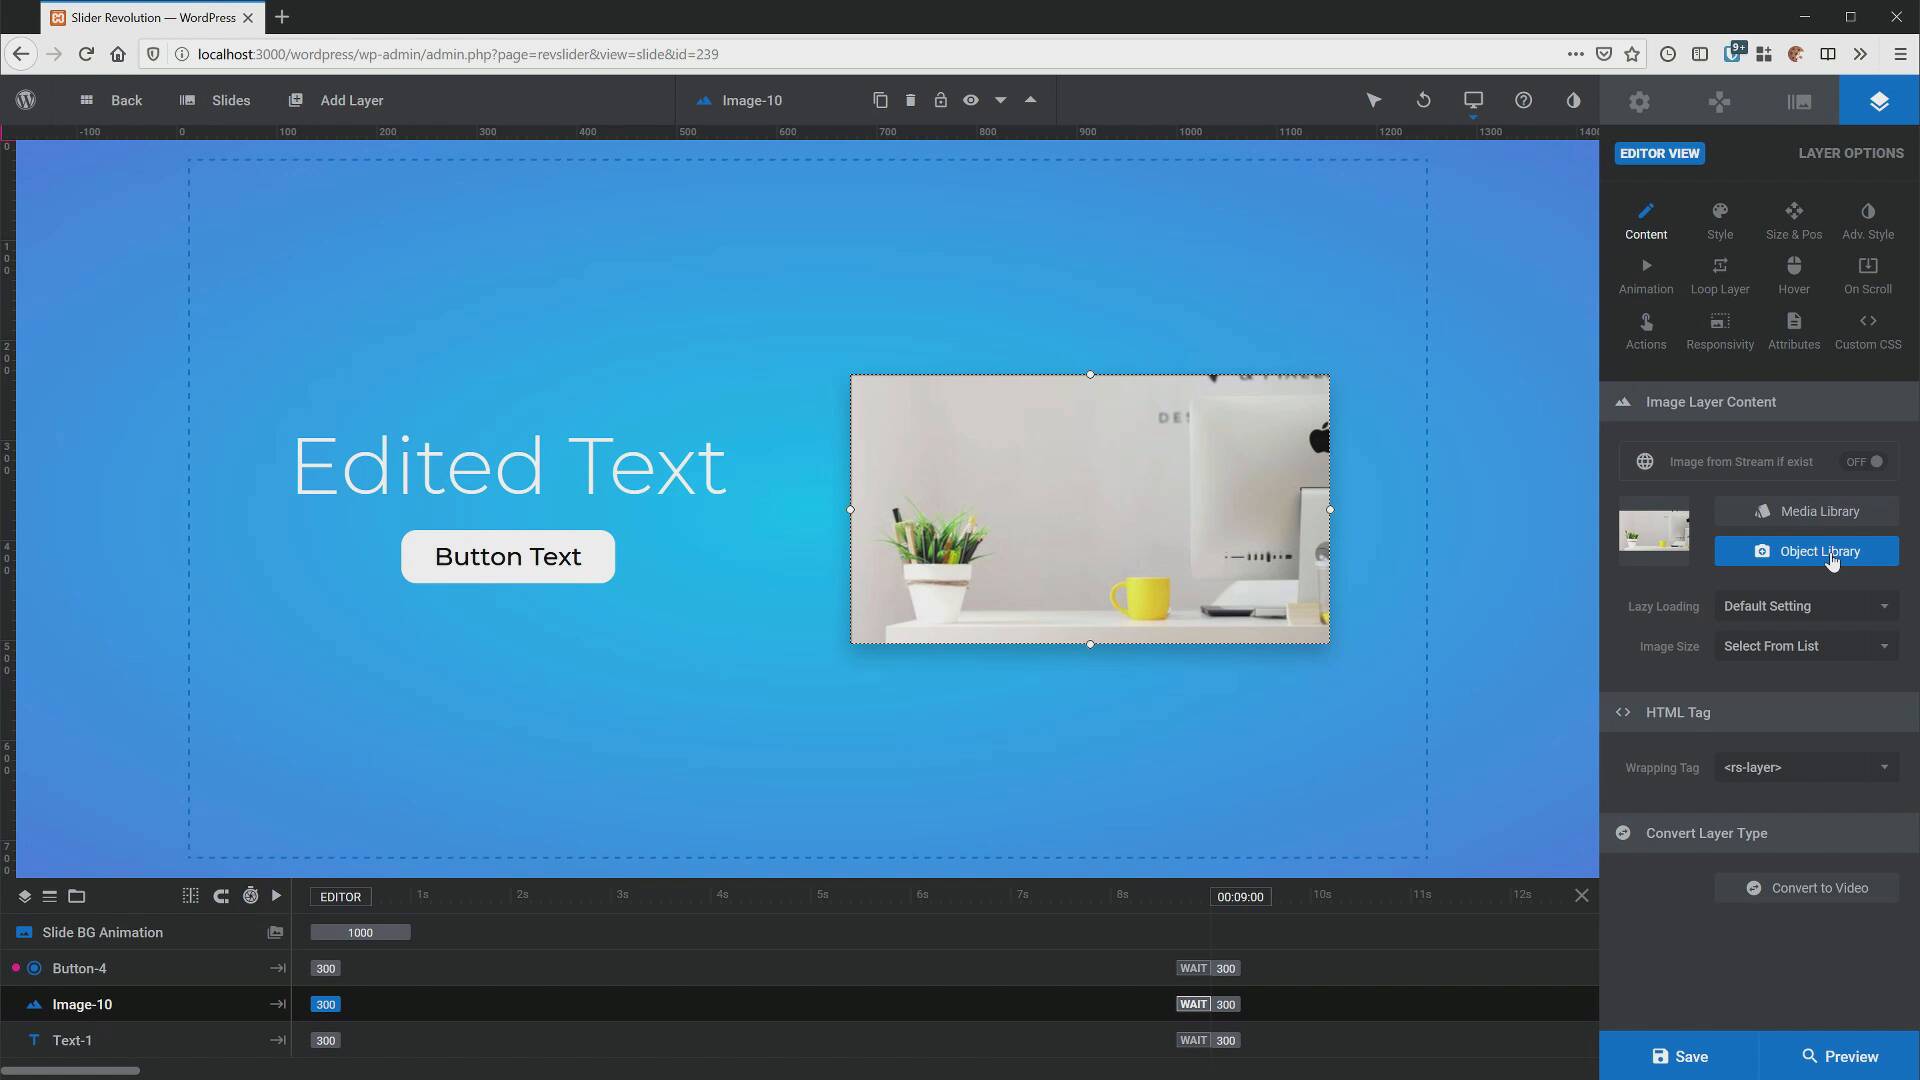
Task: Select the image thumbnail in Image Layer Content
Action: pyautogui.click(x=1654, y=531)
